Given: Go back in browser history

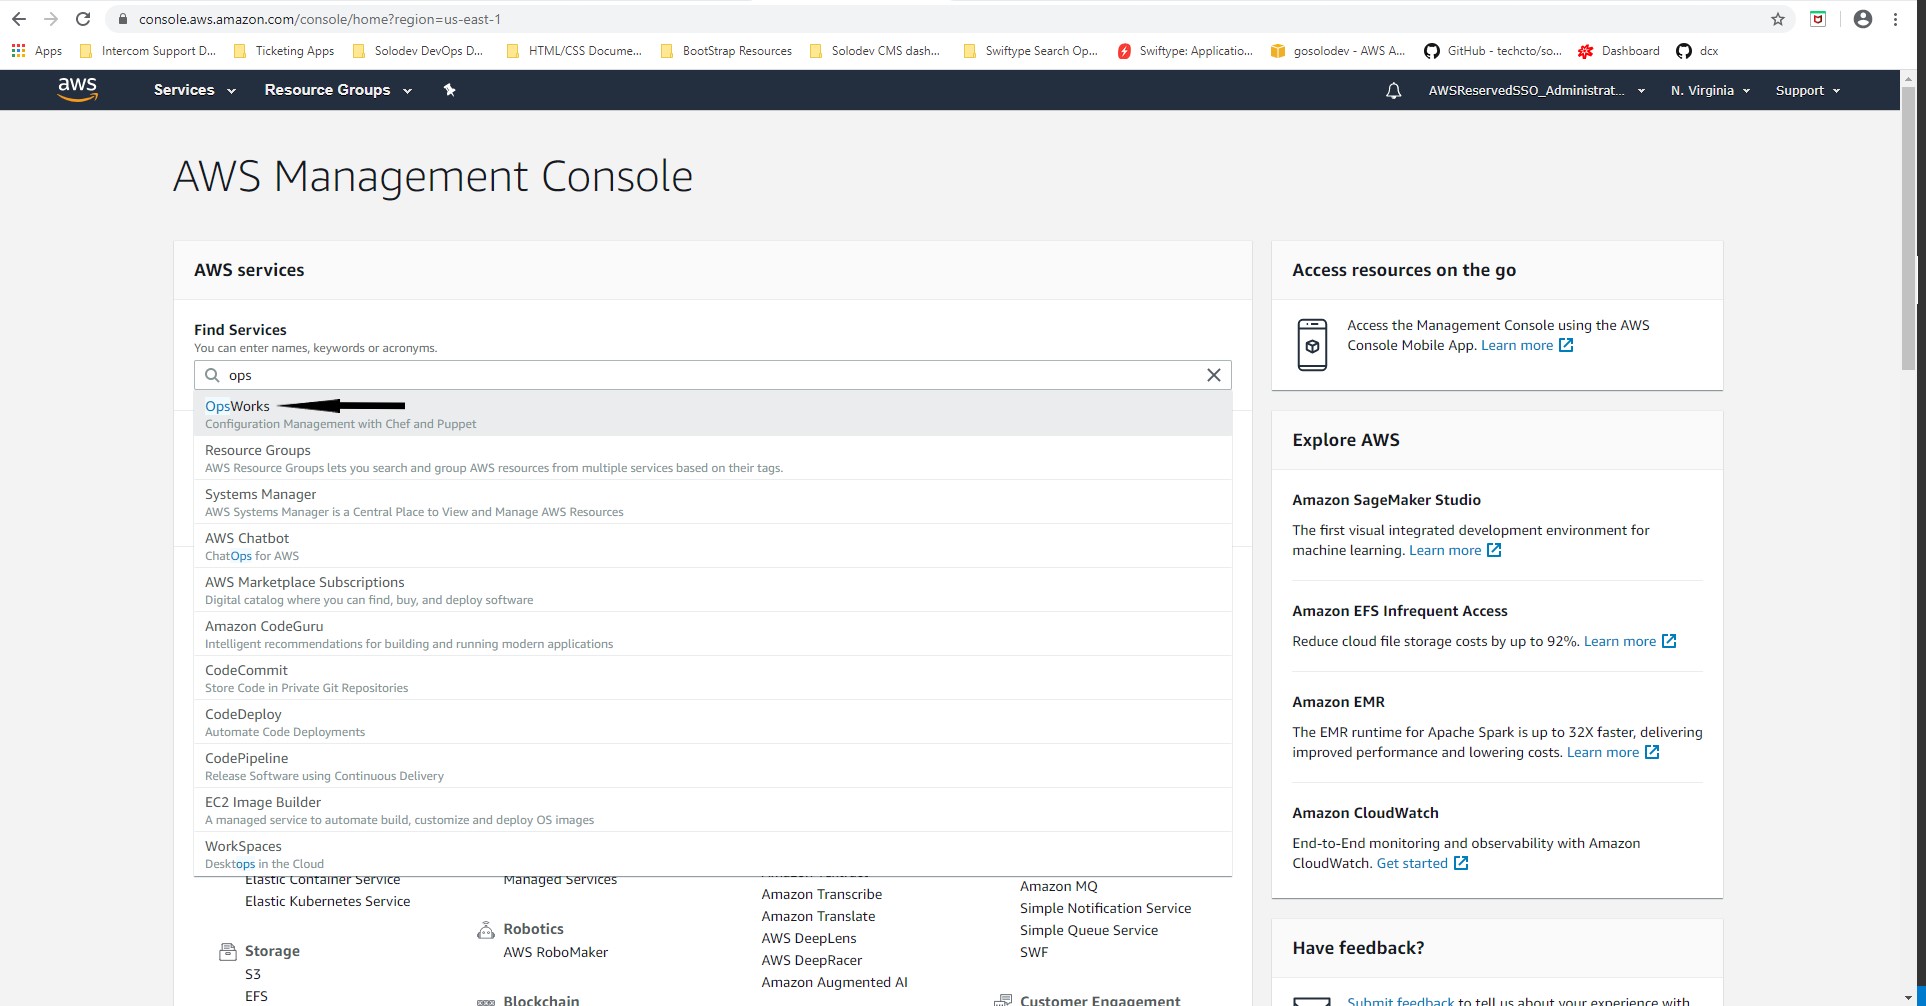Looking at the screenshot, I should click(19, 19).
